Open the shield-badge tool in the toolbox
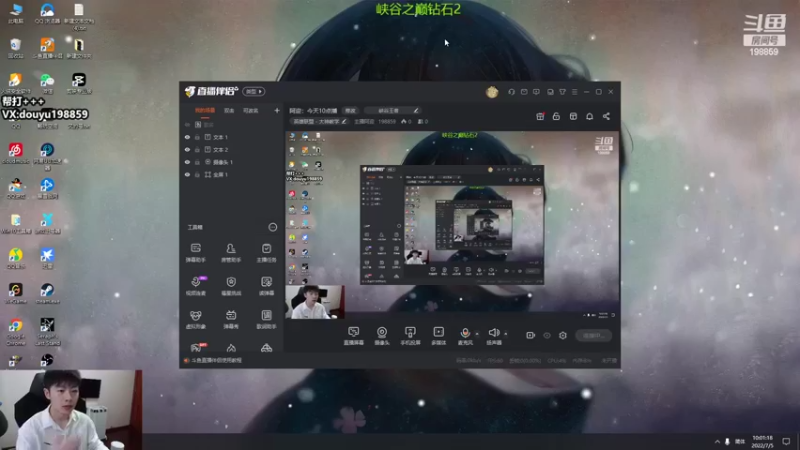 (x=231, y=286)
